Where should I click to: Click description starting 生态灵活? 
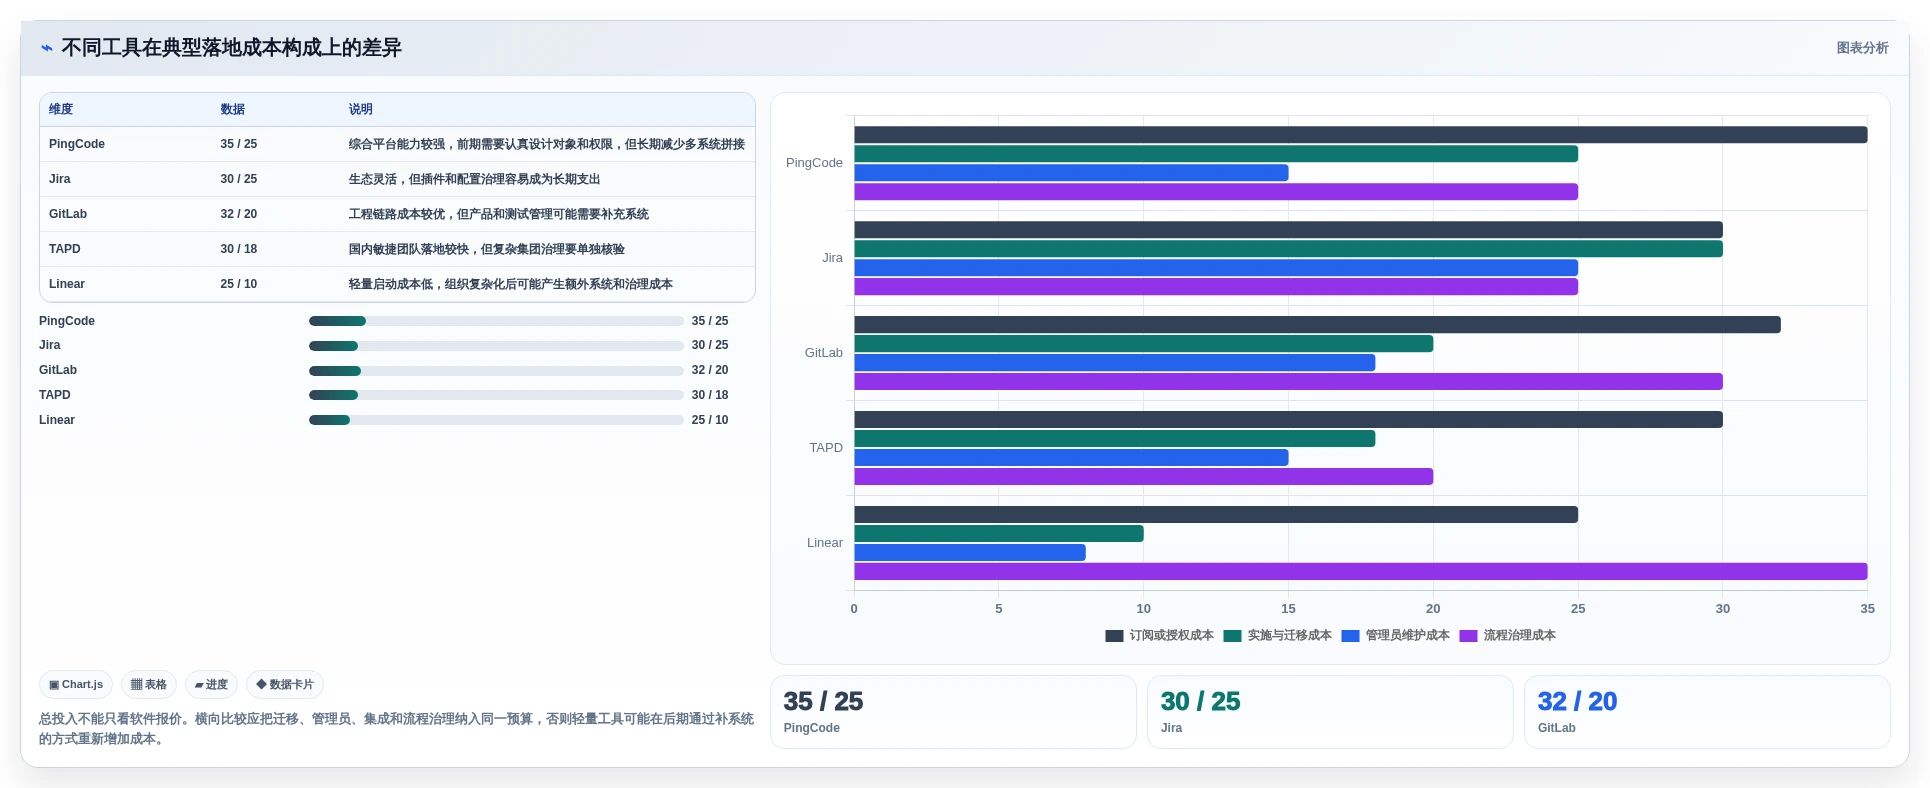click(x=474, y=179)
